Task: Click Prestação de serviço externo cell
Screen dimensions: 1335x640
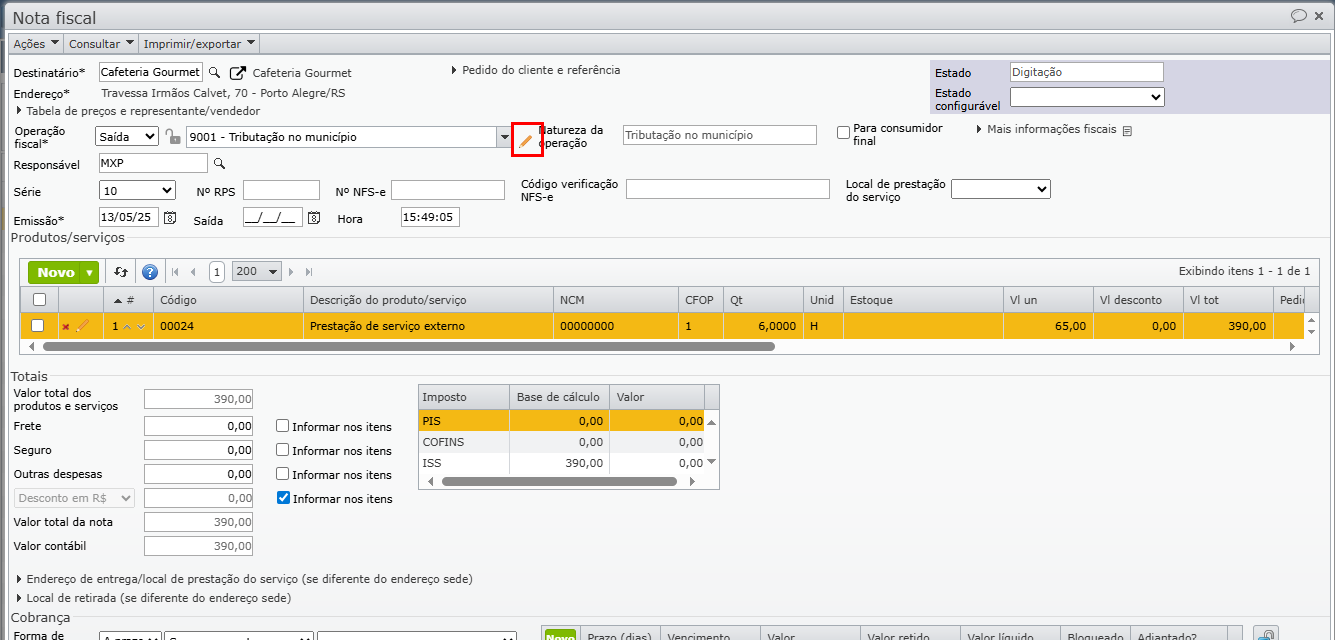Action: pyautogui.click(x=428, y=326)
